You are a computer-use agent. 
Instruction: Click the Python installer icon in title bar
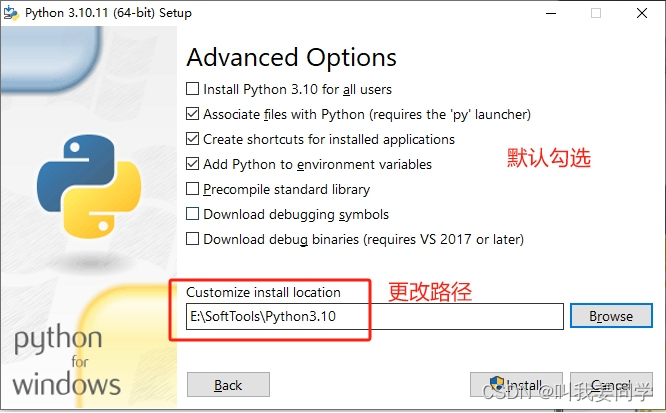11,13
